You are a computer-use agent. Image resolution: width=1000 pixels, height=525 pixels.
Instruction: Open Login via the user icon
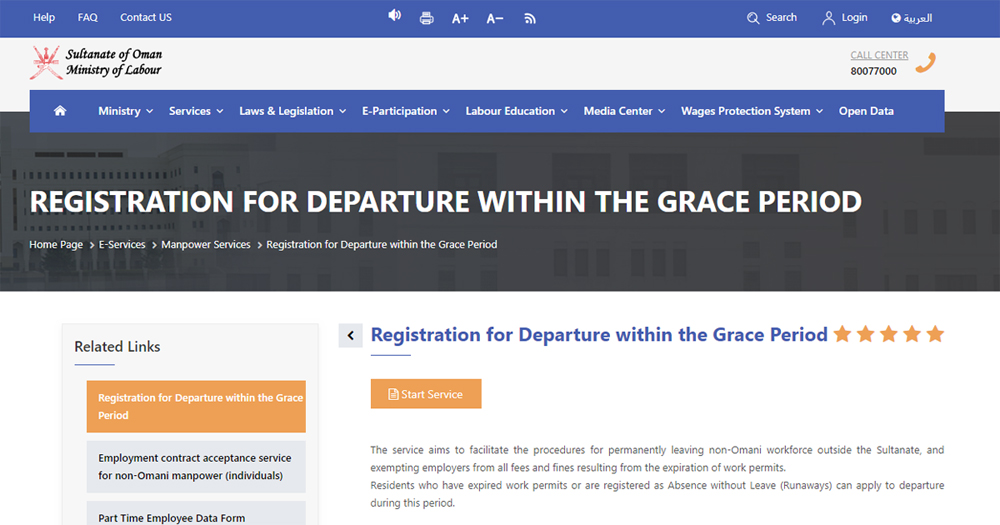coord(828,18)
